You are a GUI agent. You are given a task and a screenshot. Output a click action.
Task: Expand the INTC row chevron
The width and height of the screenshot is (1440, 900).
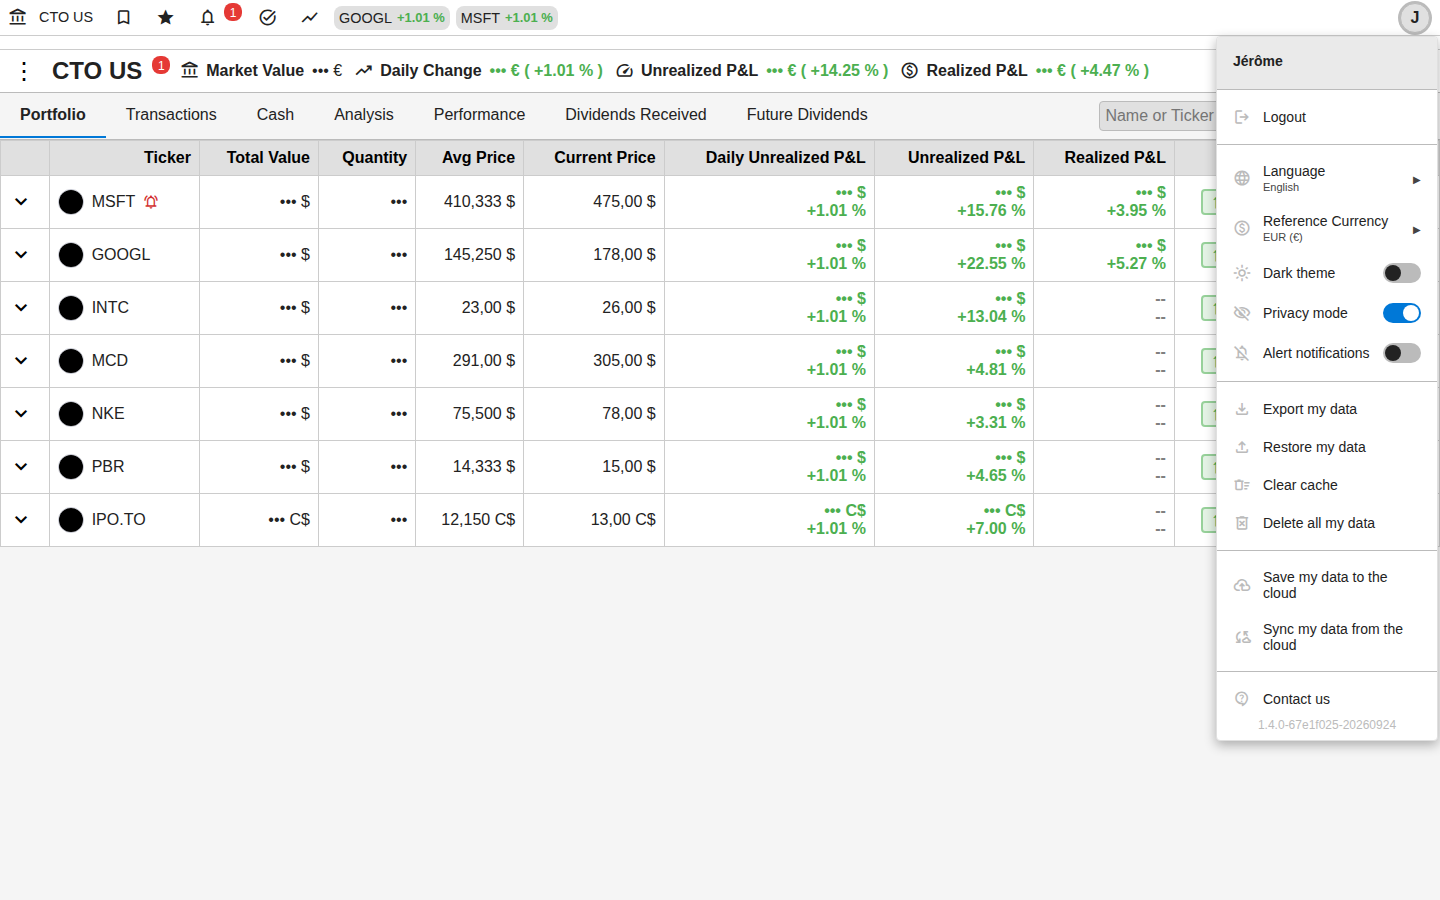(21, 308)
